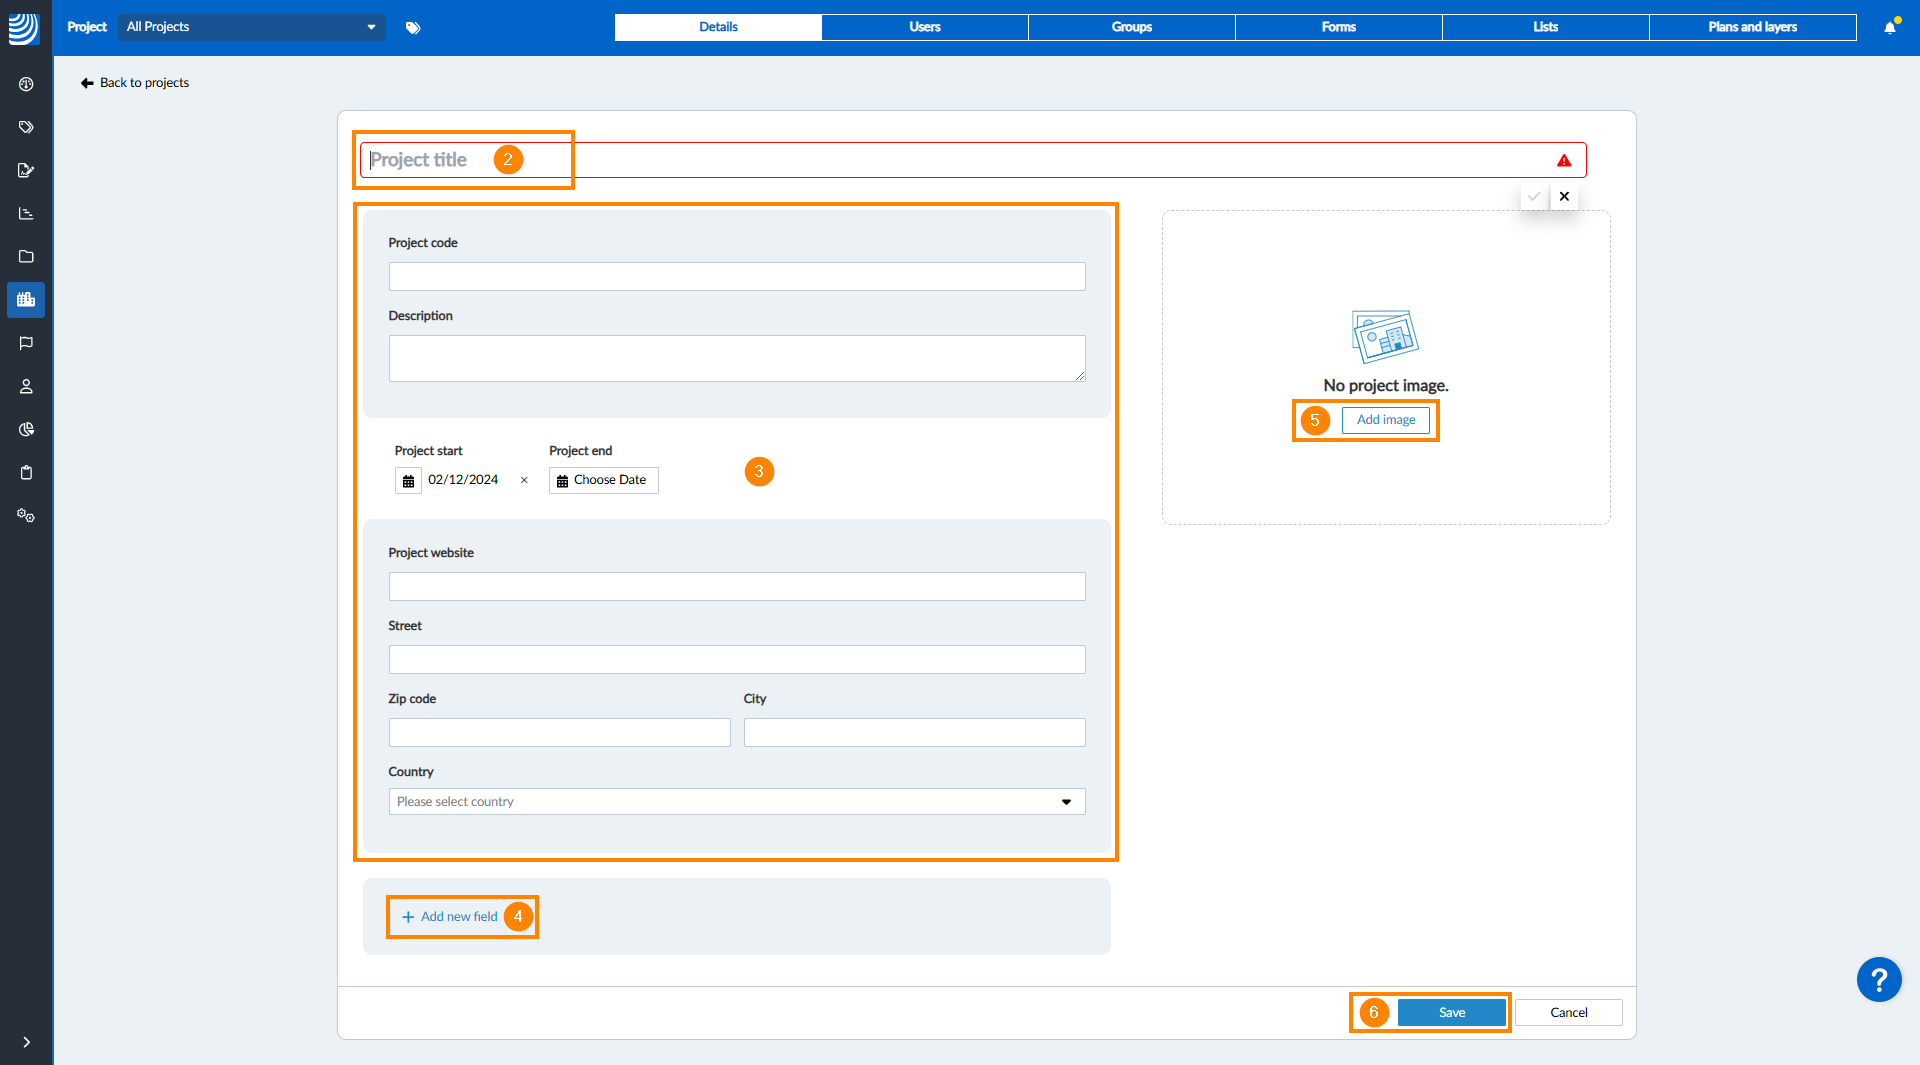
Task: Click the tags icon in the sidebar
Action: 26,127
